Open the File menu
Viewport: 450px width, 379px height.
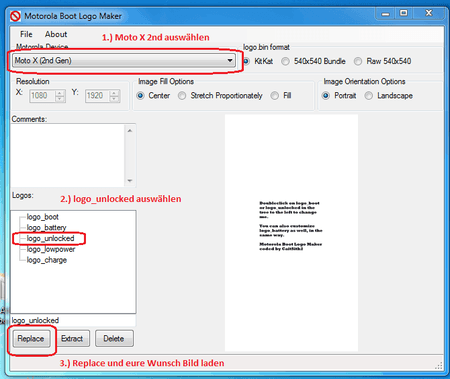point(26,34)
